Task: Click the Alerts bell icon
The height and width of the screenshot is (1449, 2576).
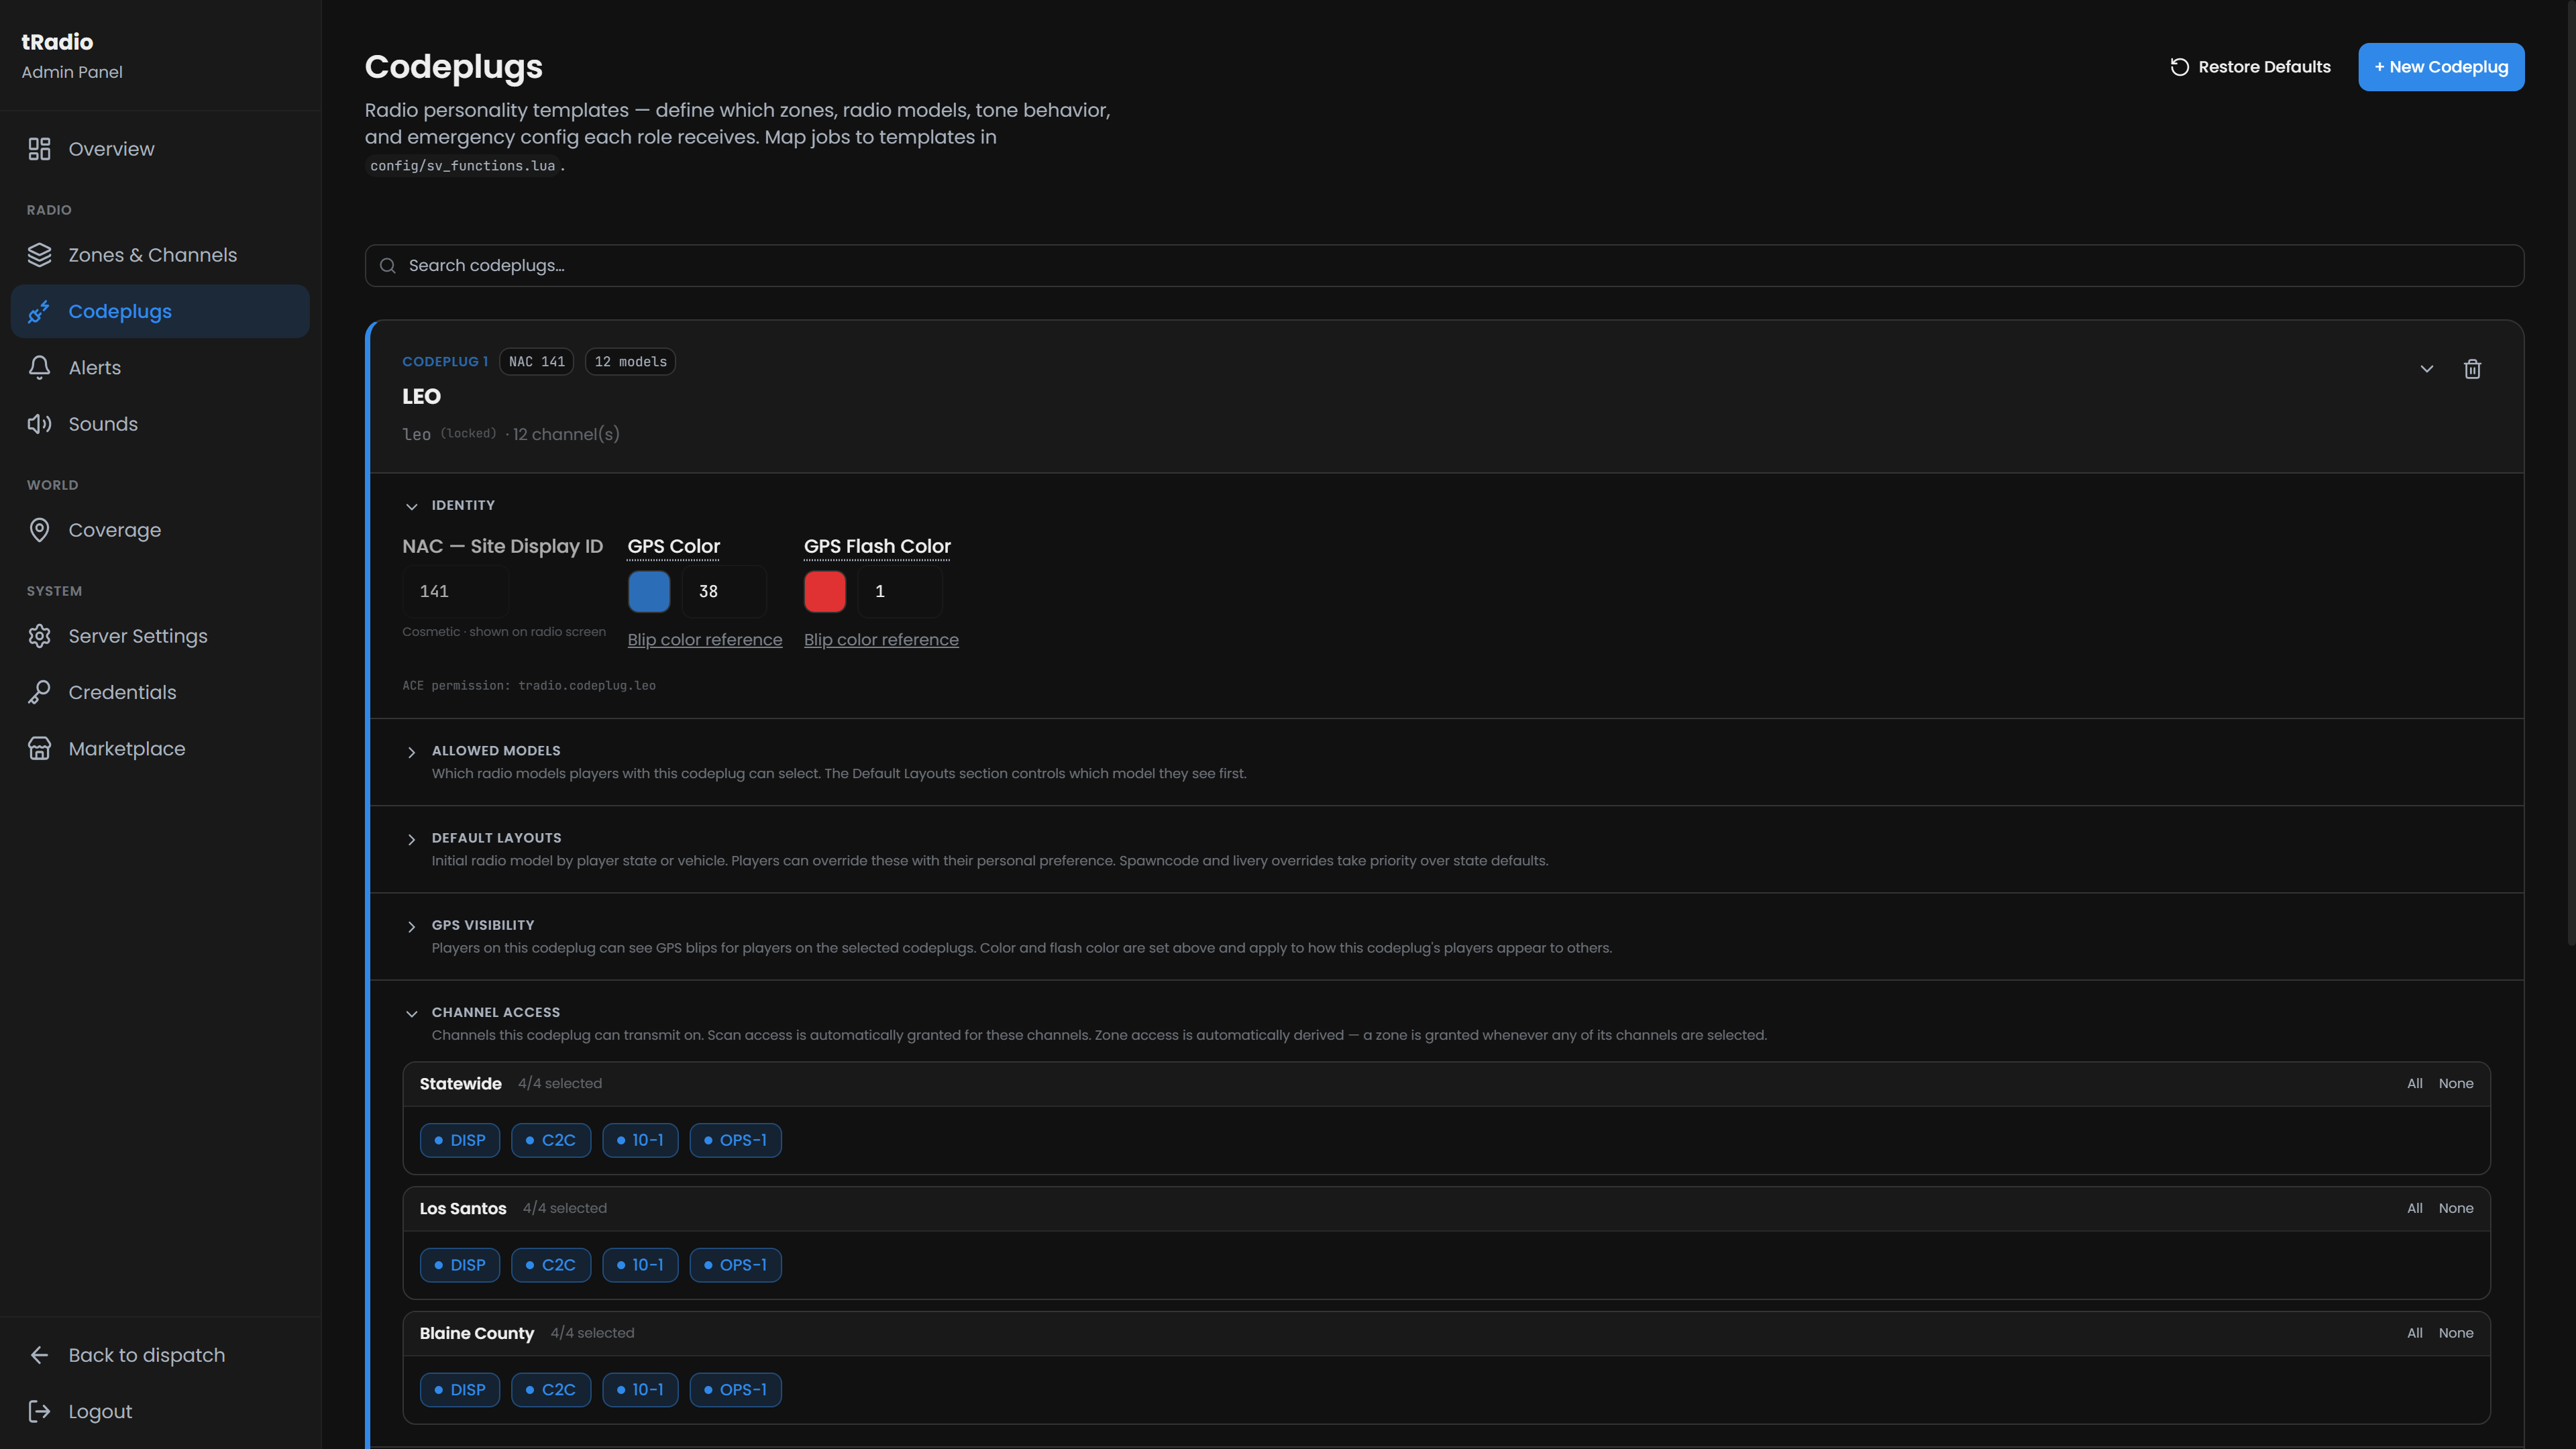Action: (x=39, y=368)
